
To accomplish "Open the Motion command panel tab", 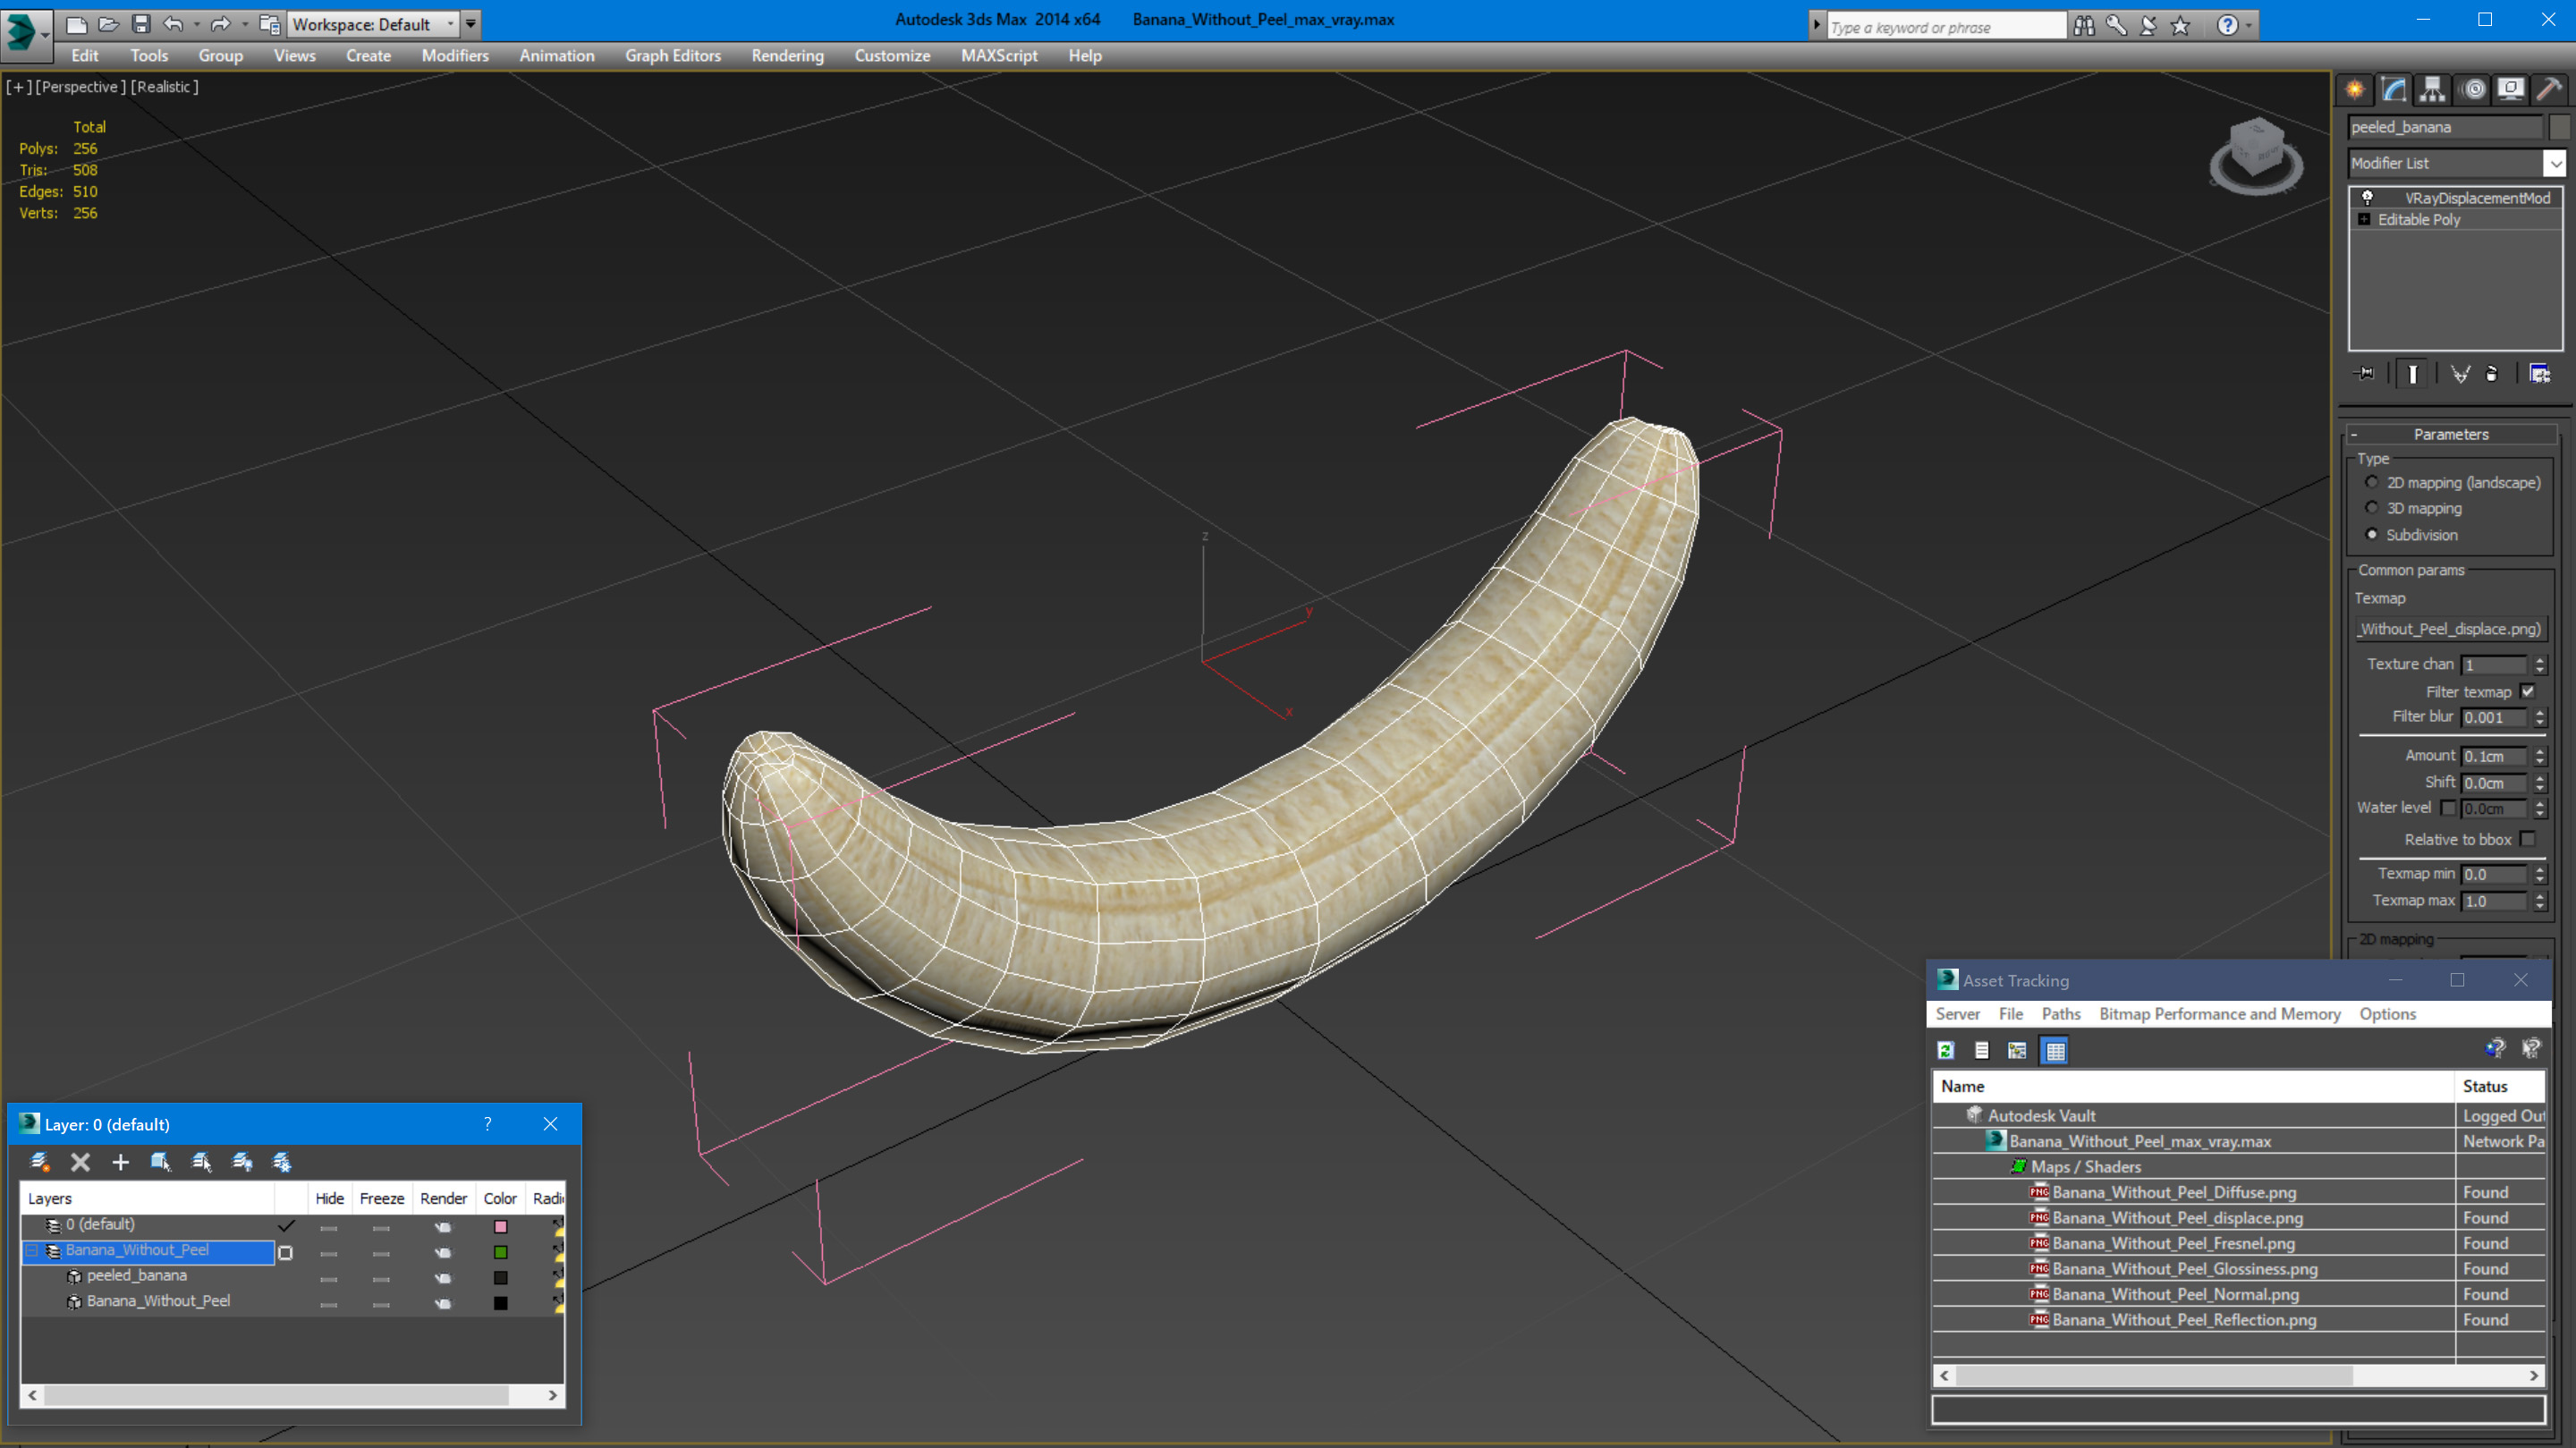I will [x=2472, y=90].
